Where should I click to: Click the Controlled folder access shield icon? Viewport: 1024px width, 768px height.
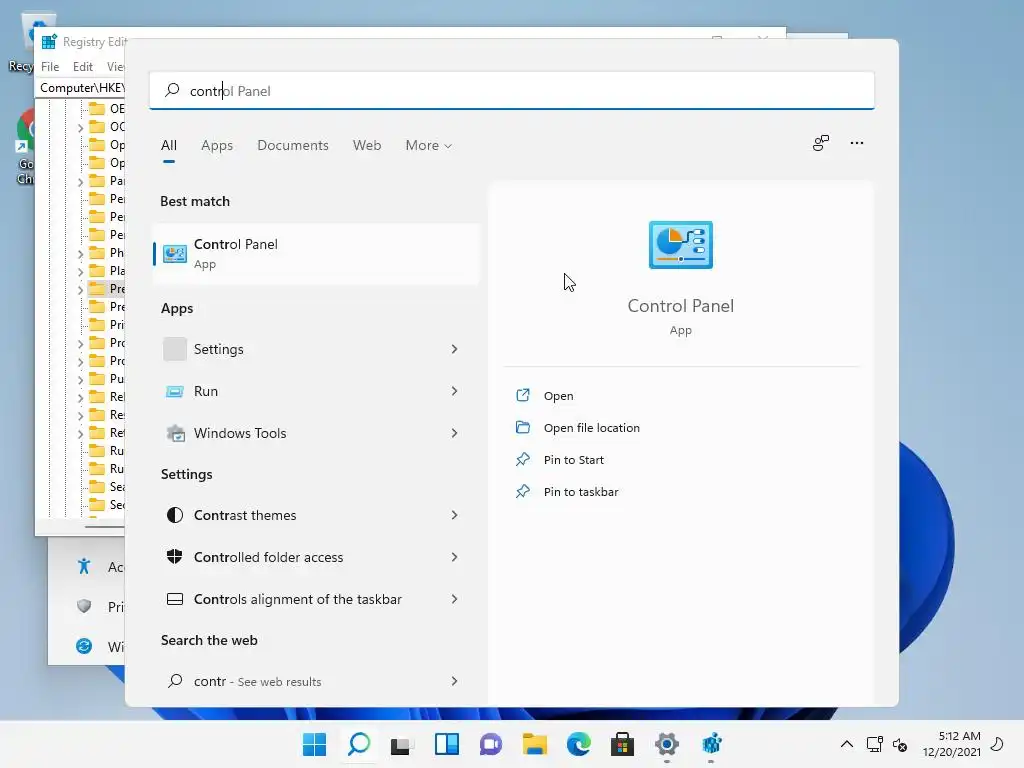174,557
